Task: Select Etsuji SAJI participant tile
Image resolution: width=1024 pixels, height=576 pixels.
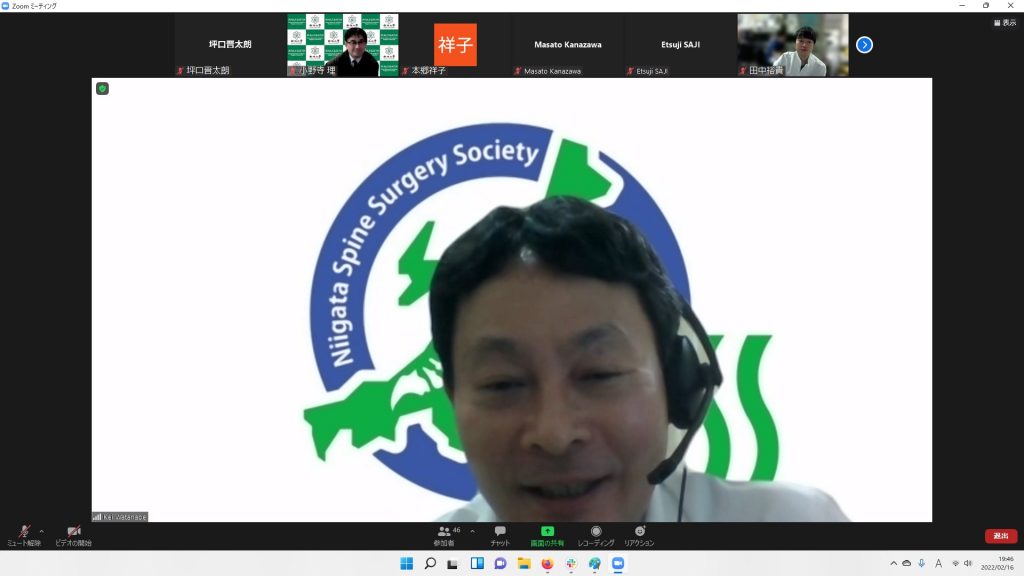Action: pyautogui.click(x=680, y=45)
